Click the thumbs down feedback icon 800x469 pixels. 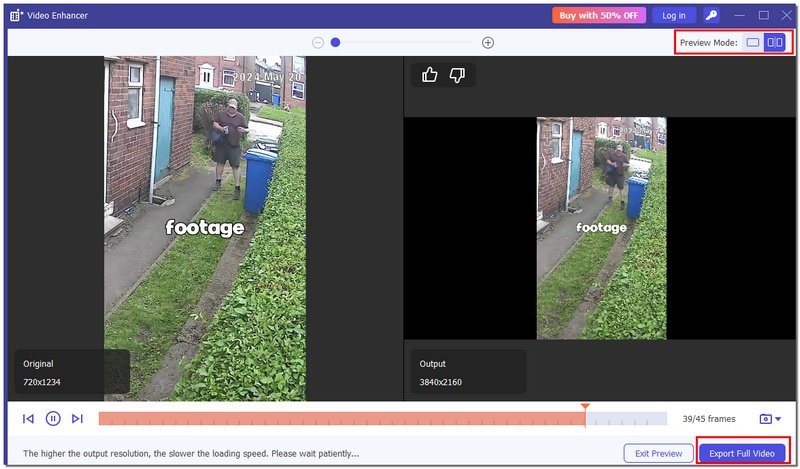[x=457, y=75]
